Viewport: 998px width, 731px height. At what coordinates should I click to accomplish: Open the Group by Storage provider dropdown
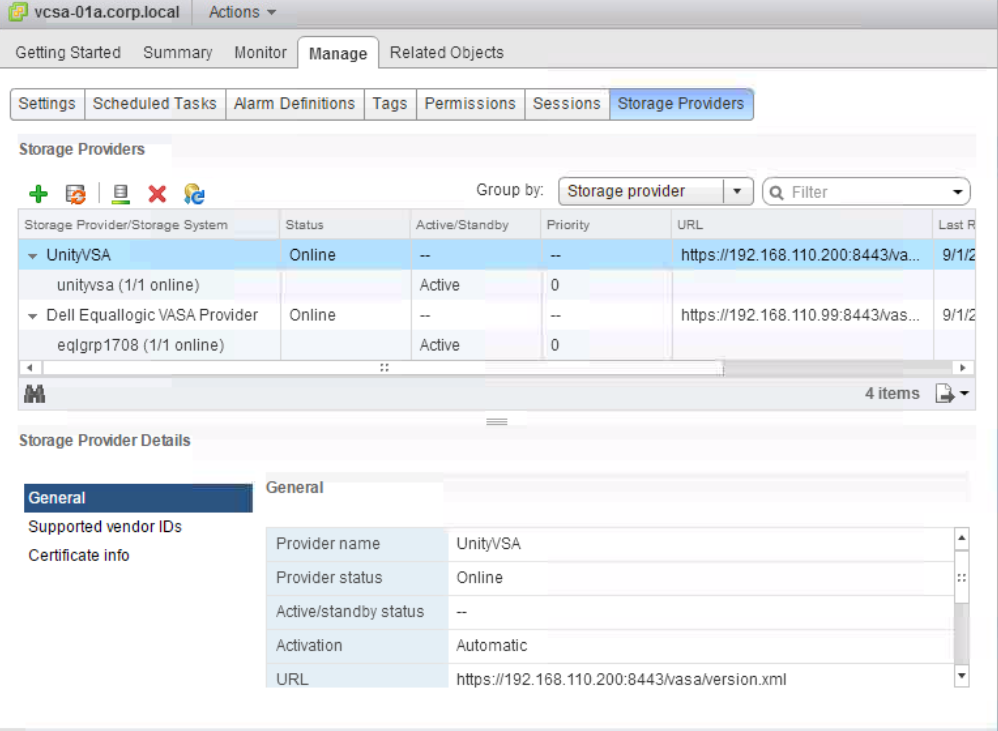point(737,191)
